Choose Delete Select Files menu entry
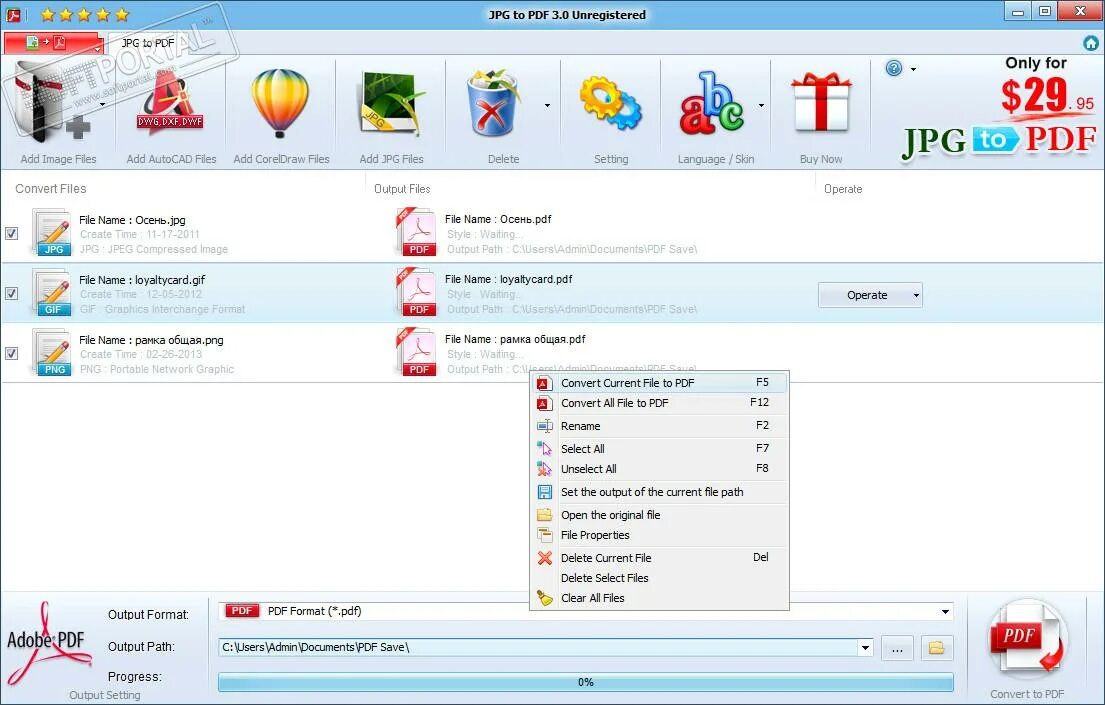Viewport: 1105px width, 705px height. (659, 578)
